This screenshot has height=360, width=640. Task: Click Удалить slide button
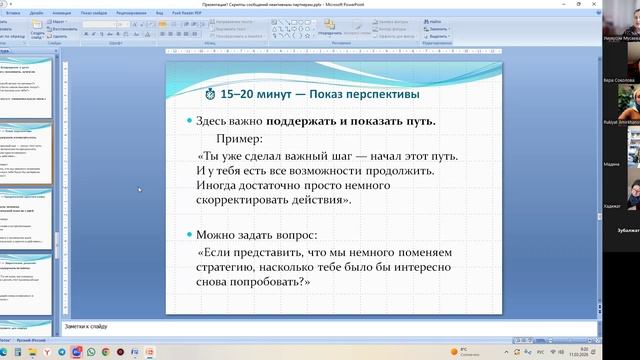coord(57,36)
